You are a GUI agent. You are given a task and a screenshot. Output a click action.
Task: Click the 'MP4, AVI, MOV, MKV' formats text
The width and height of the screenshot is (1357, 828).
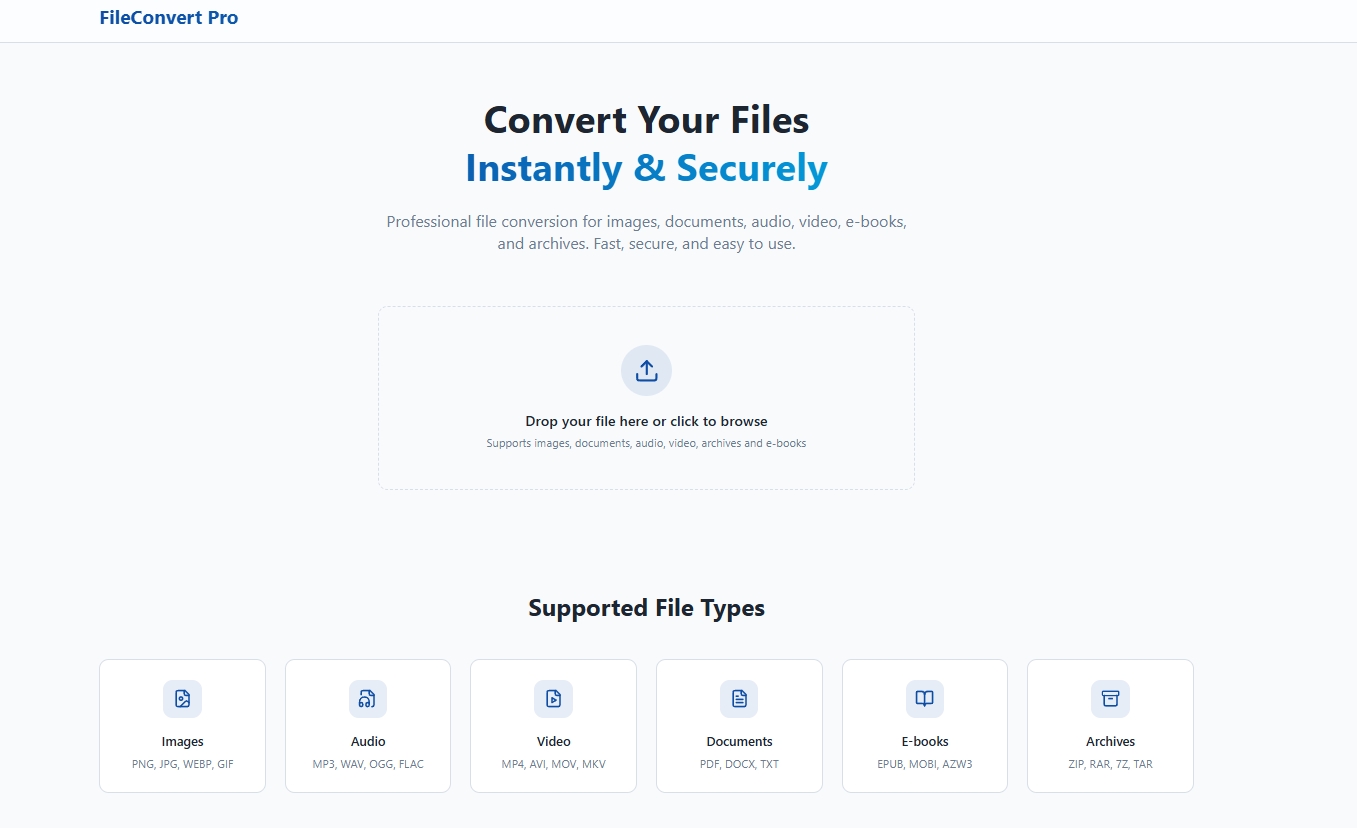553,764
